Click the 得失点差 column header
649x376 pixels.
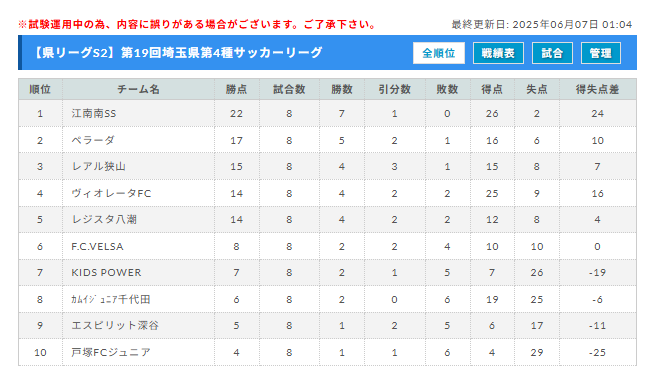(597, 89)
